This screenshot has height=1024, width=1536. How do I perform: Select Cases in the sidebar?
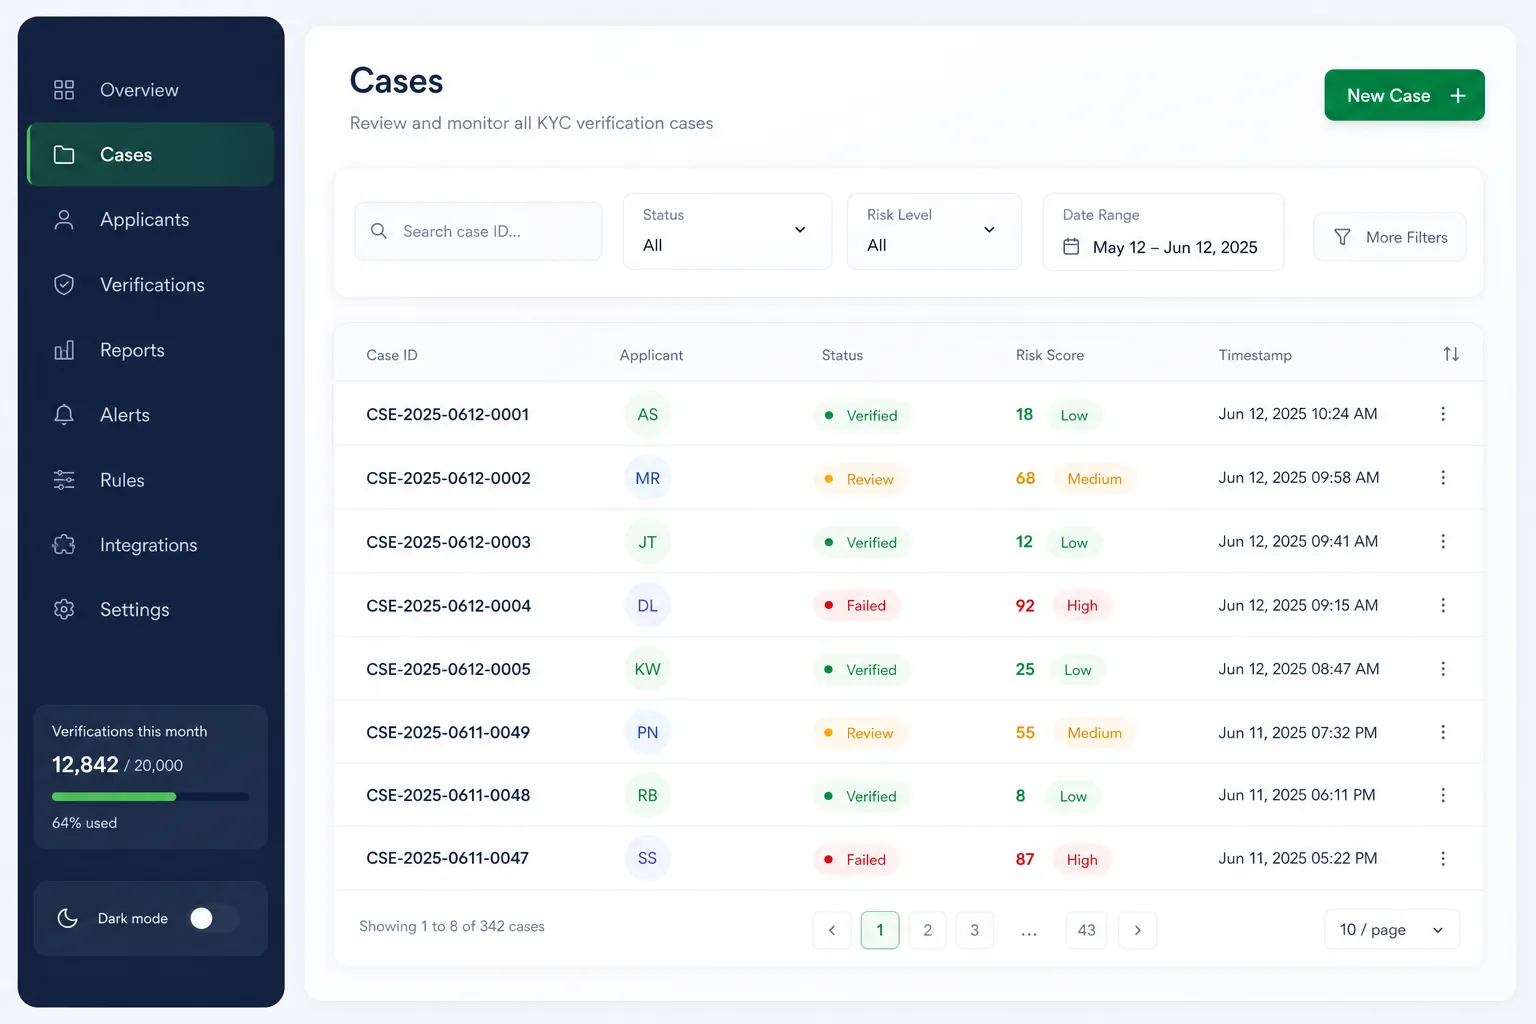coord(151,154)
